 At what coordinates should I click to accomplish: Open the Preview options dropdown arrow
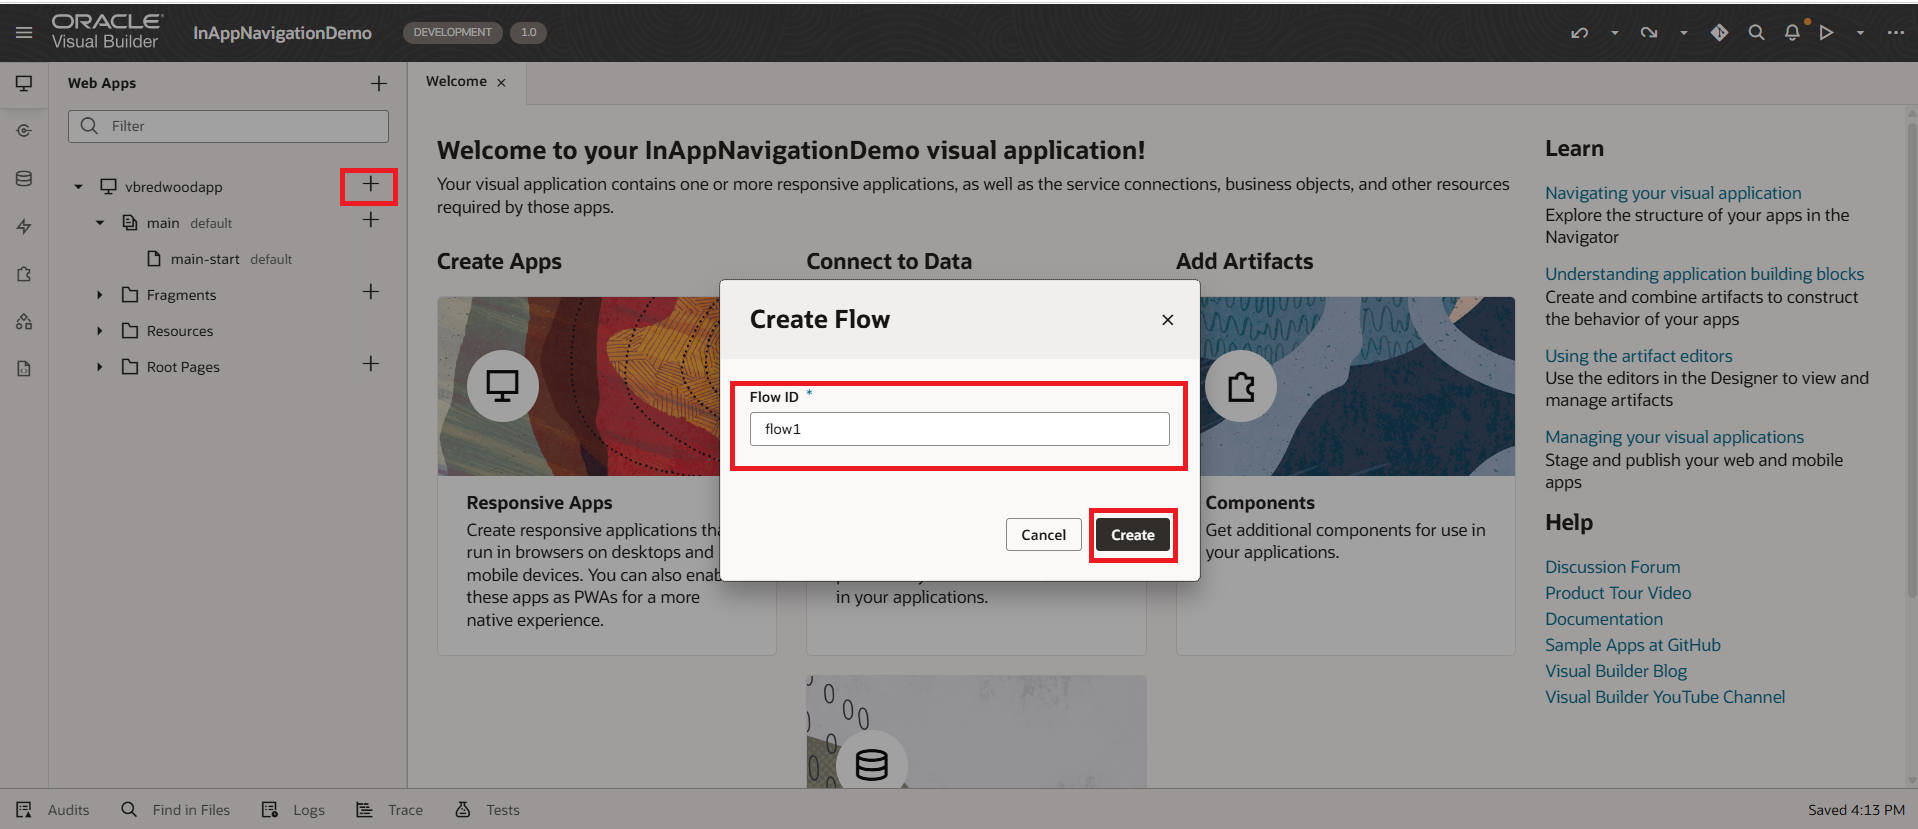coord(1860,33)
